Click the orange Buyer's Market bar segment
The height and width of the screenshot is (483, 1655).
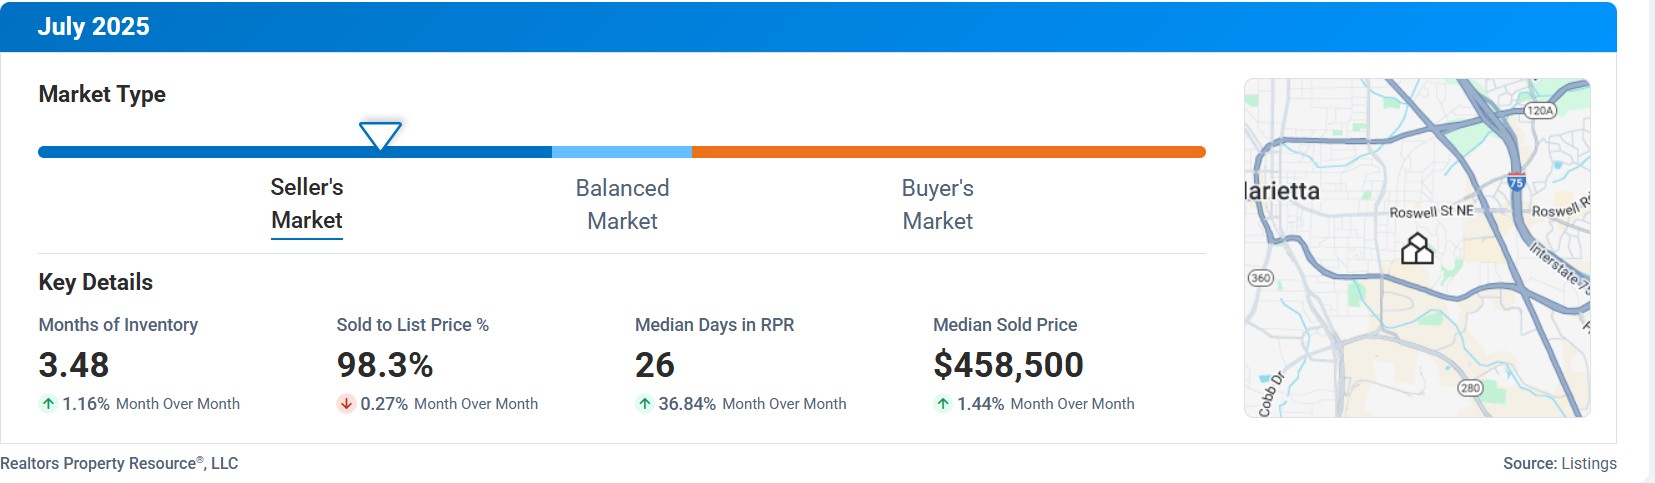coord(948,152)
